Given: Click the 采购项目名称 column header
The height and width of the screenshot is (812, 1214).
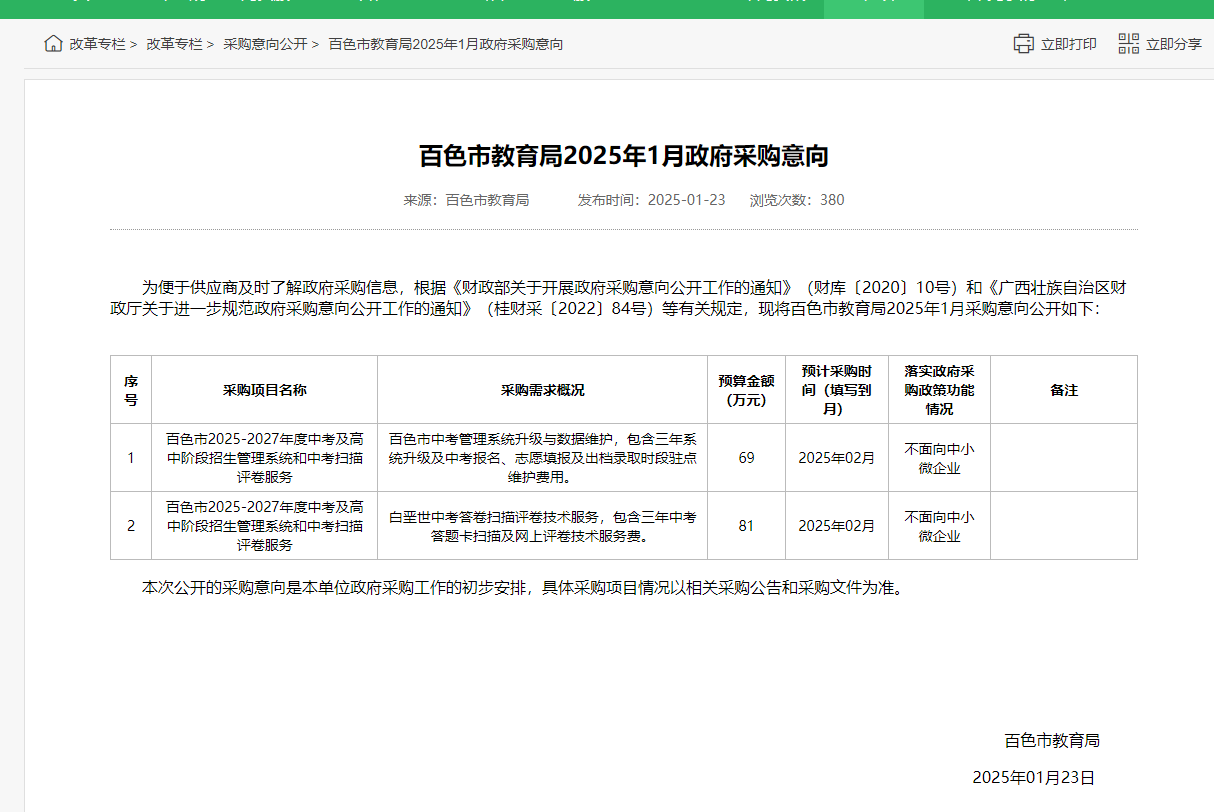Looking at the screenshot, I should [x=265, y=390].
